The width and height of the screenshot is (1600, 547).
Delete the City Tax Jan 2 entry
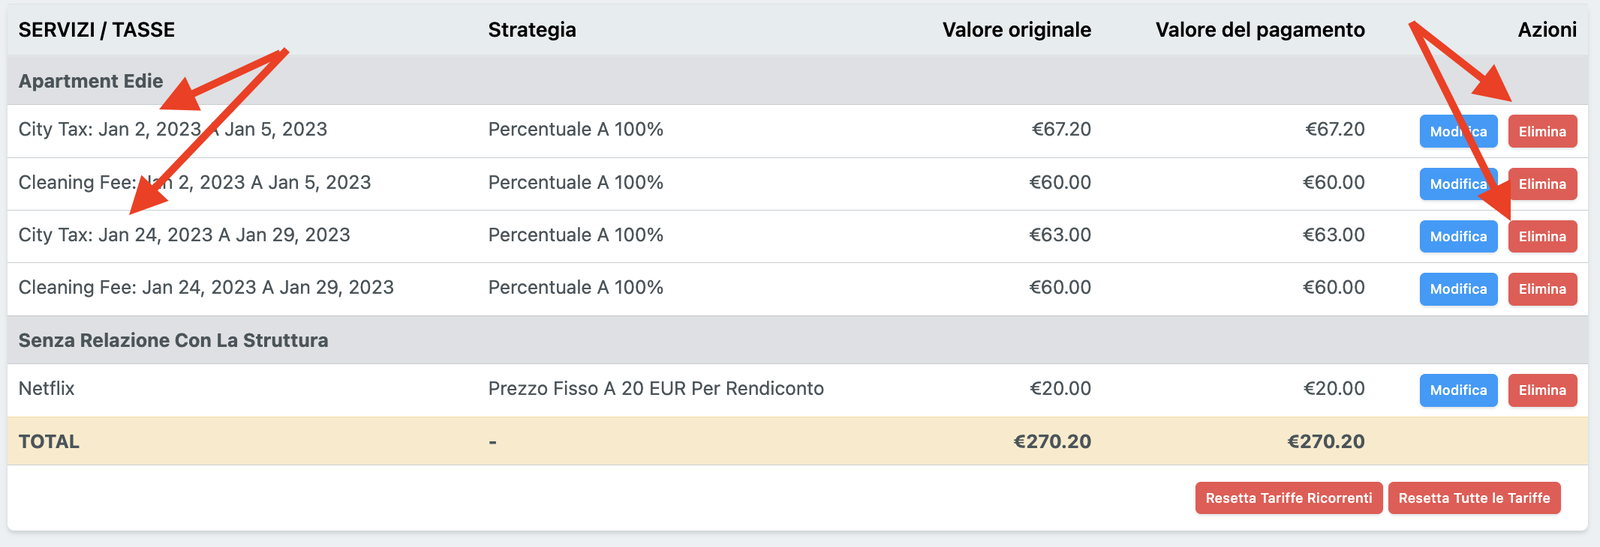(x=1542, y=131)
